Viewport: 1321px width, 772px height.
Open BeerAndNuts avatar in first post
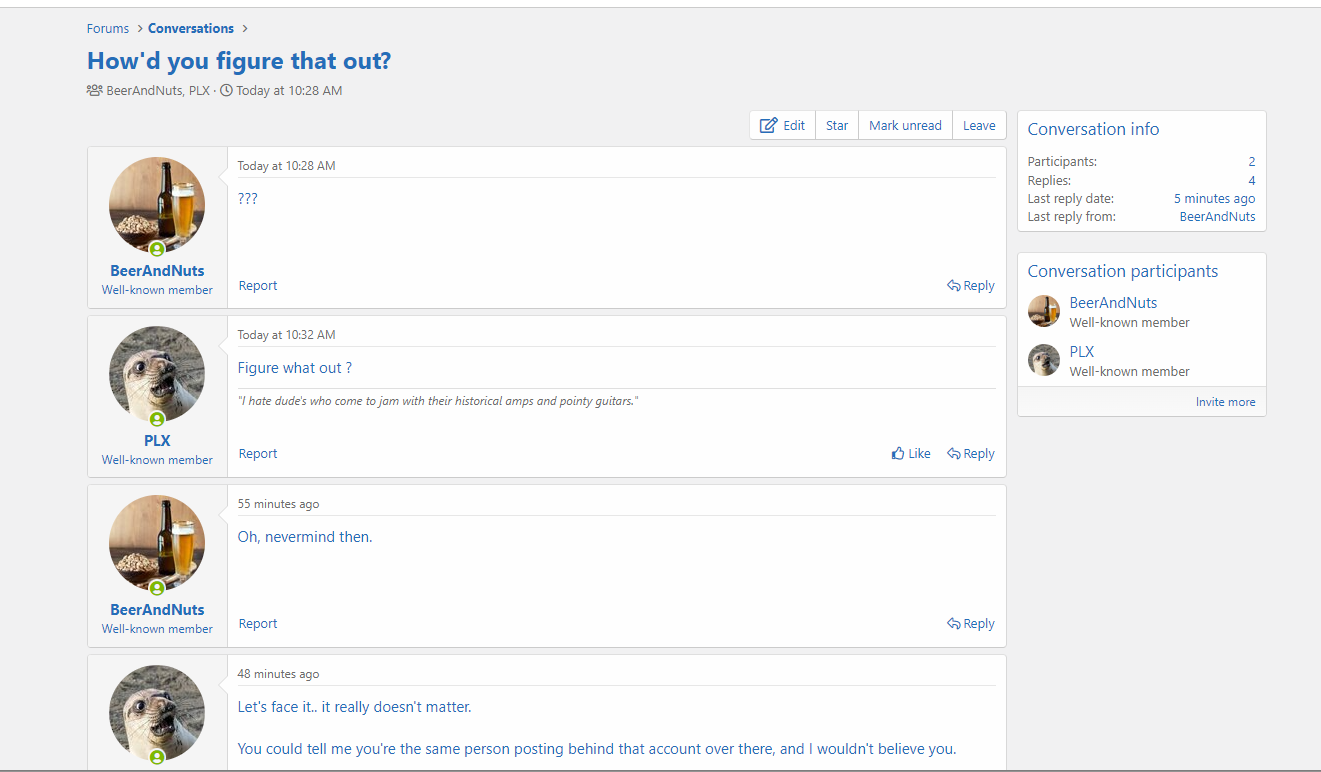pyautogui.click(x=157, y=205)
